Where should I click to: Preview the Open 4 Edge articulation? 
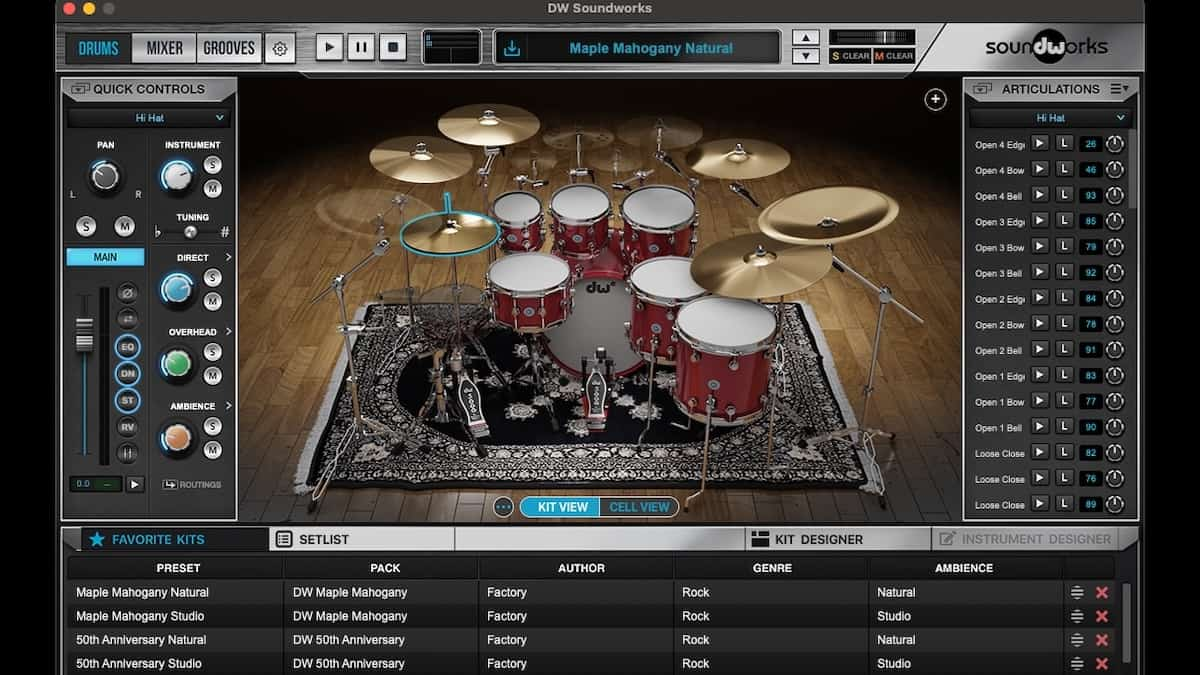click(1040, 144)
